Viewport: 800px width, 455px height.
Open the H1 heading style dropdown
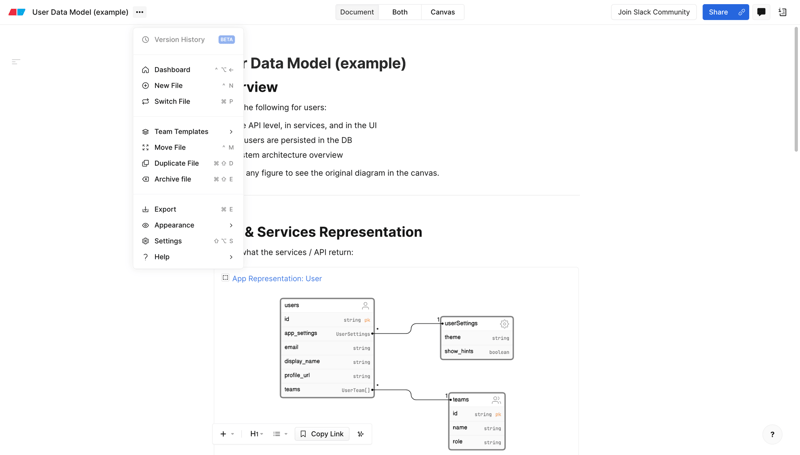point(257,434)
